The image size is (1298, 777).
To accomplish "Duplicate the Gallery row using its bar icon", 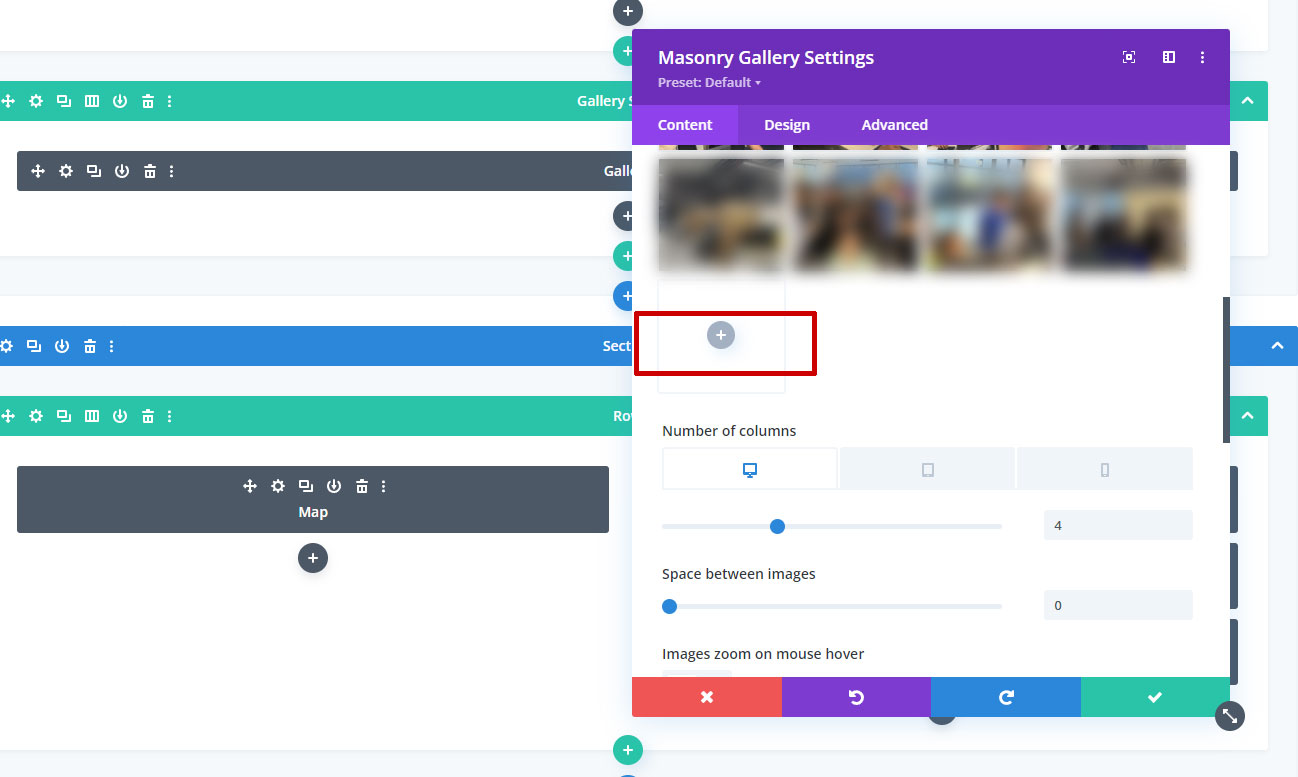I will coord(64,101).
